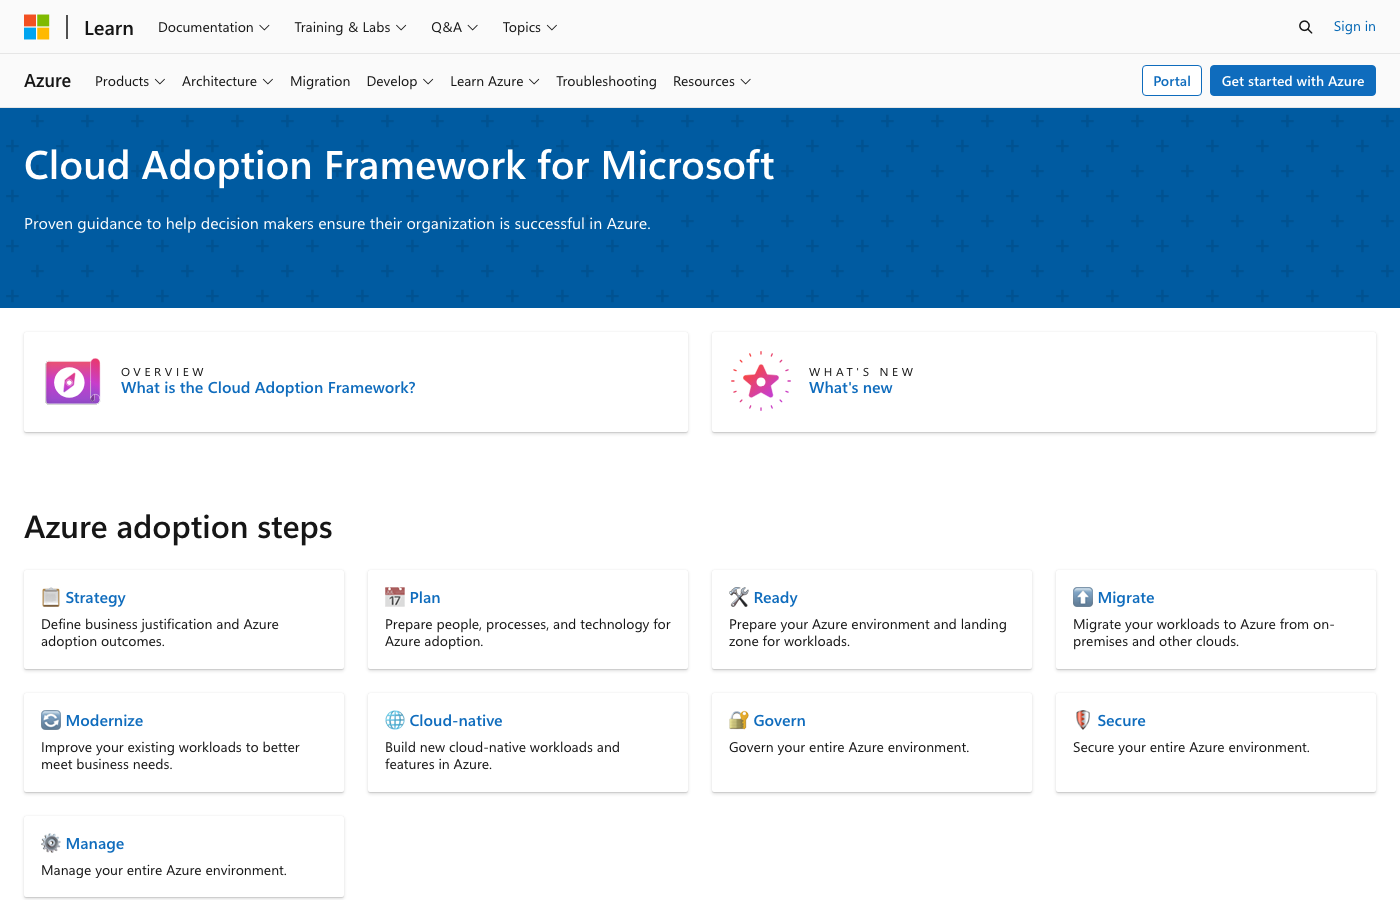The height and width of the screenshot is (900, 1400).
Task: Click the Manage gear icon
Action: [x=51, y=843]
